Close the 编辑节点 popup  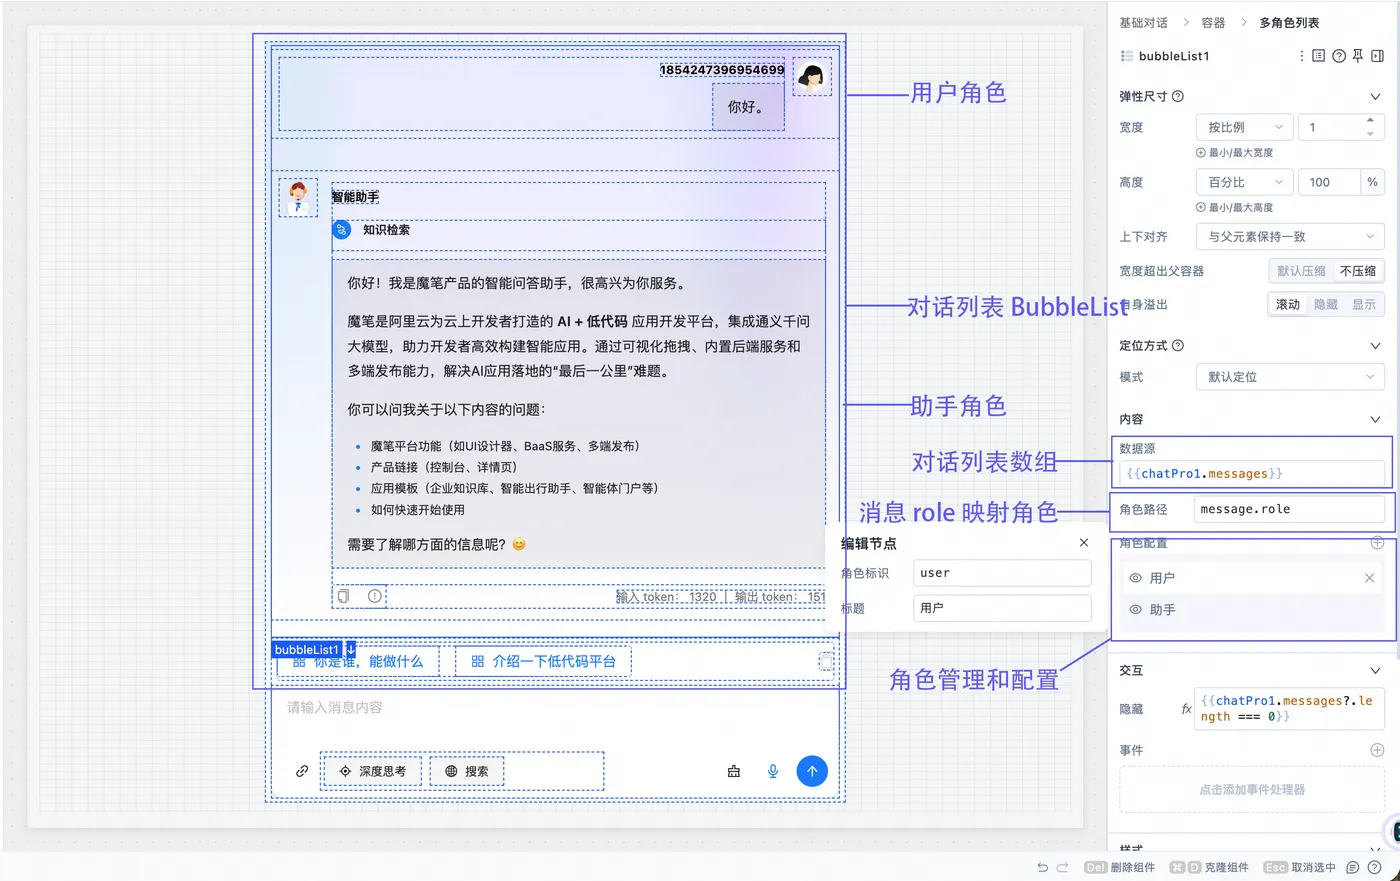click(x=1084, y=543)
